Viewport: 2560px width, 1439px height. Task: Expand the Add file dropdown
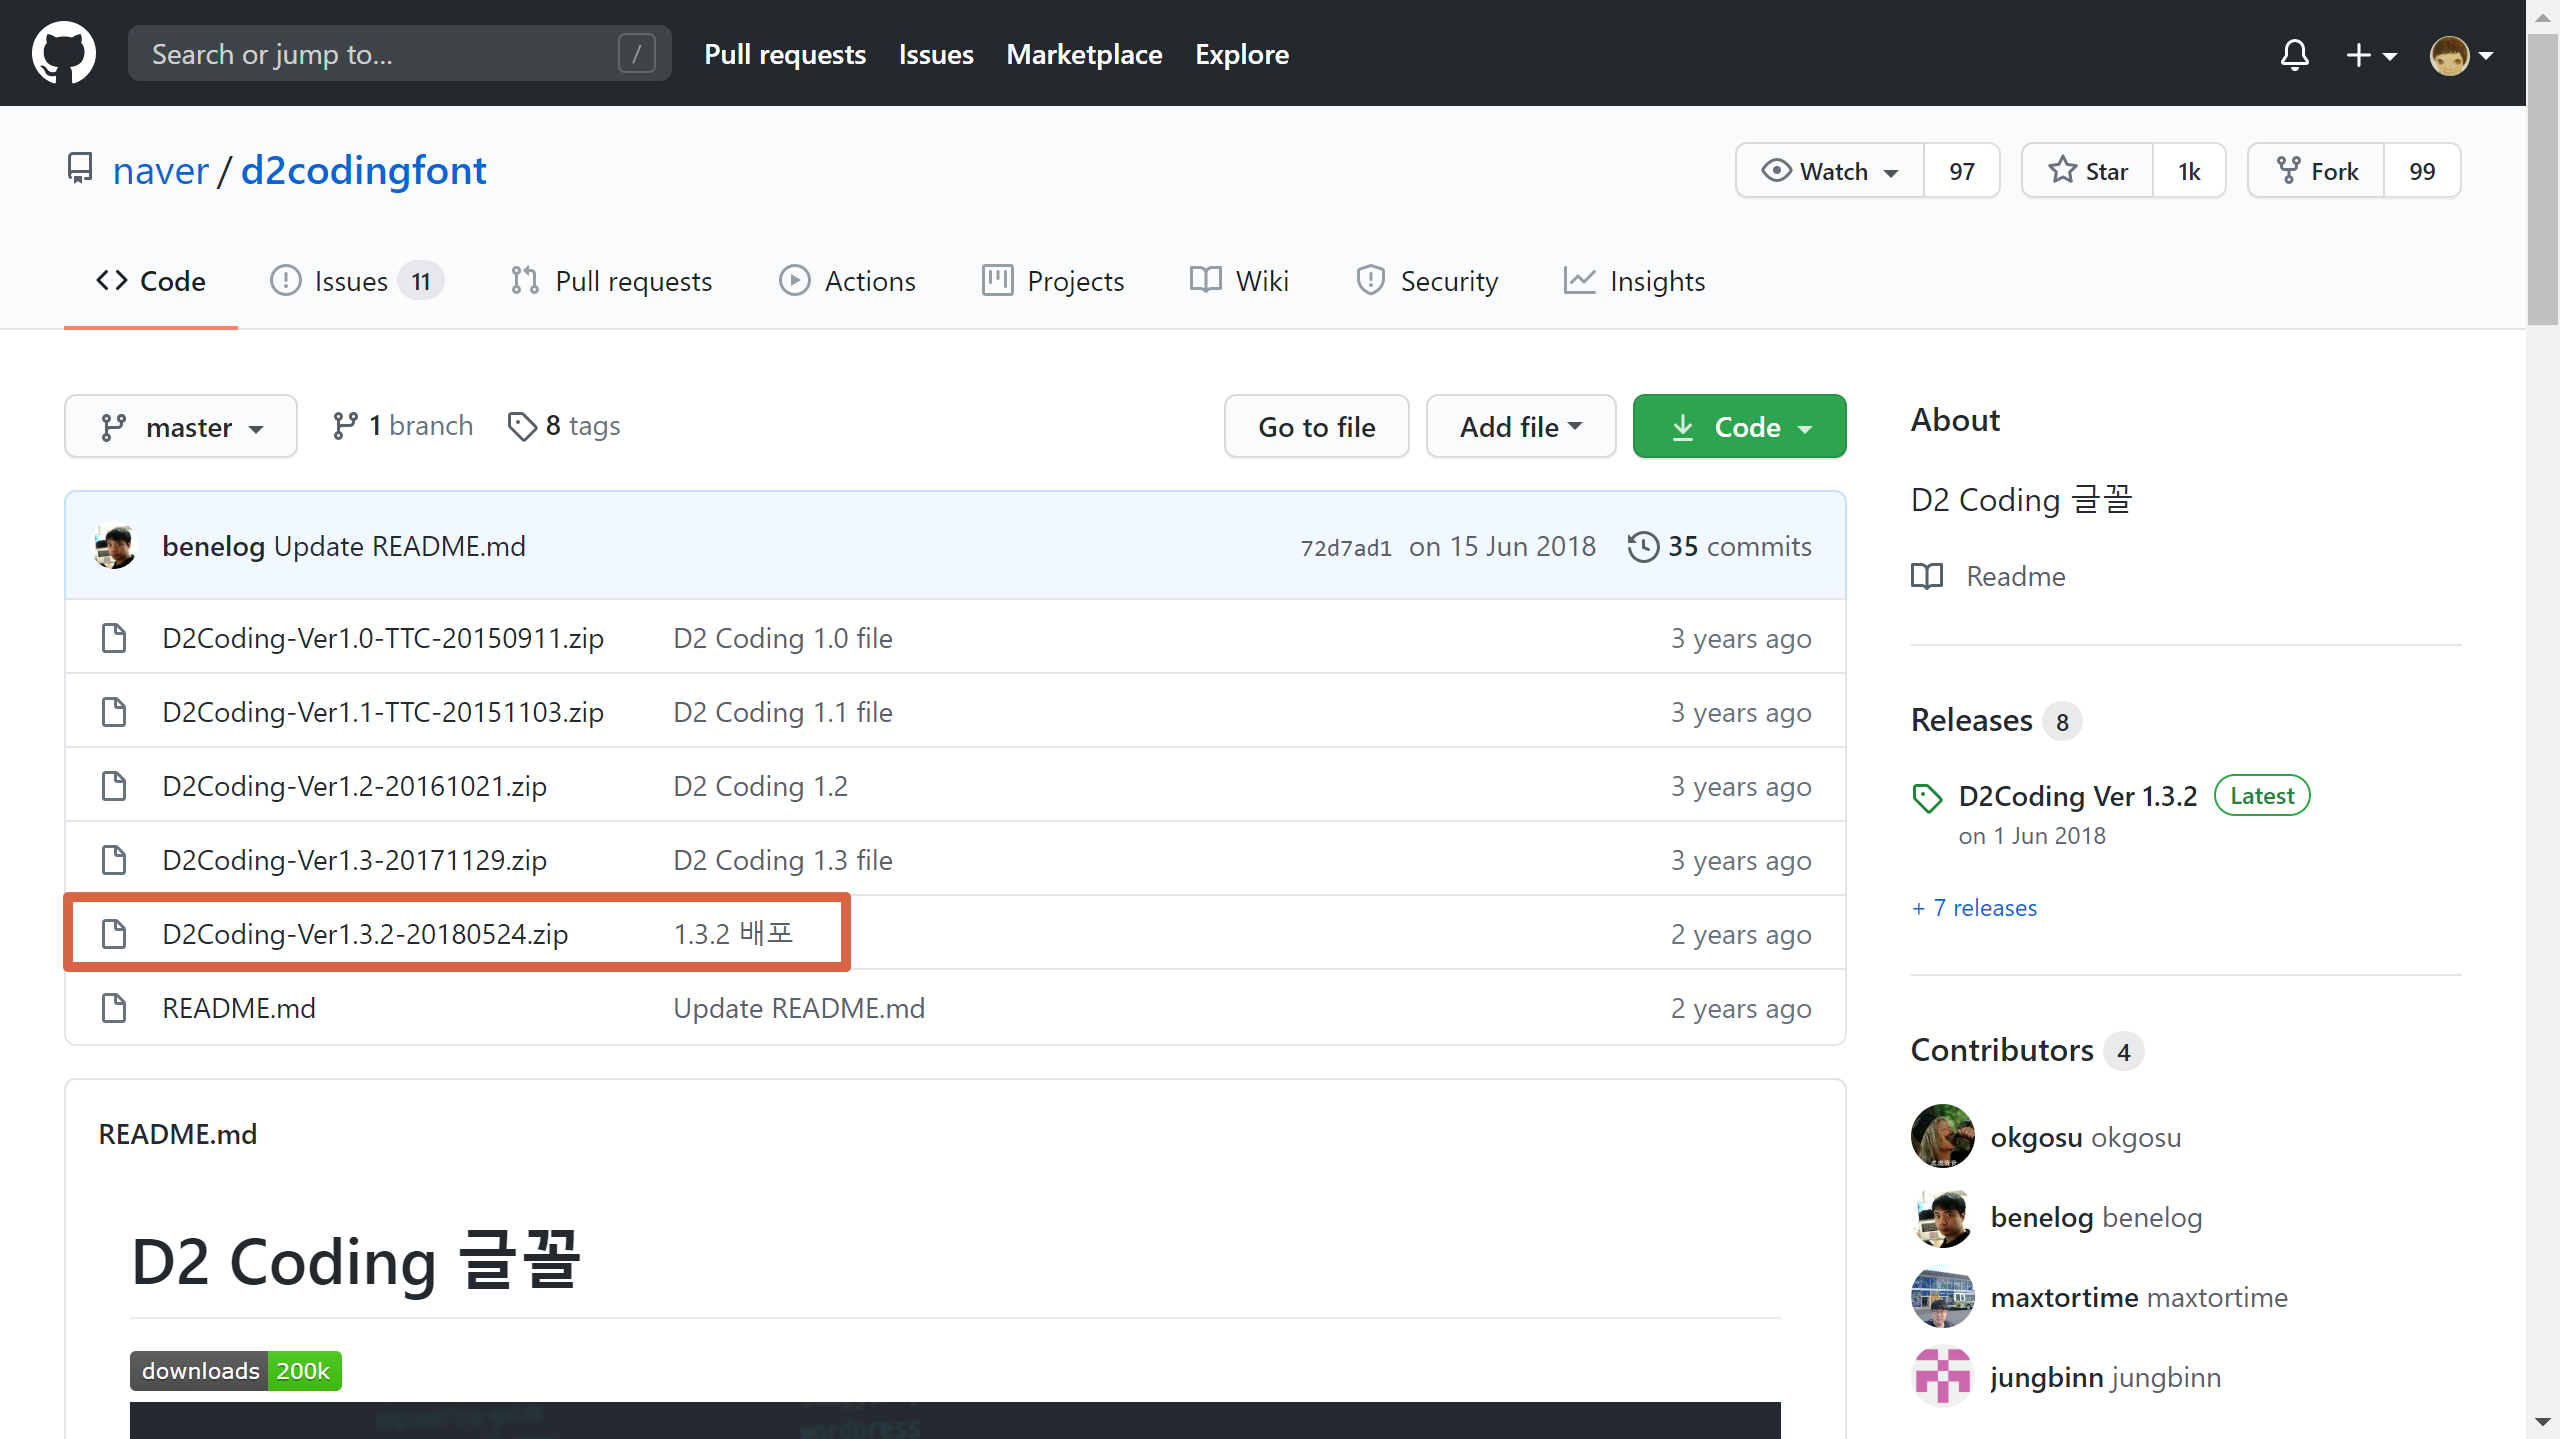point(1520,427)
